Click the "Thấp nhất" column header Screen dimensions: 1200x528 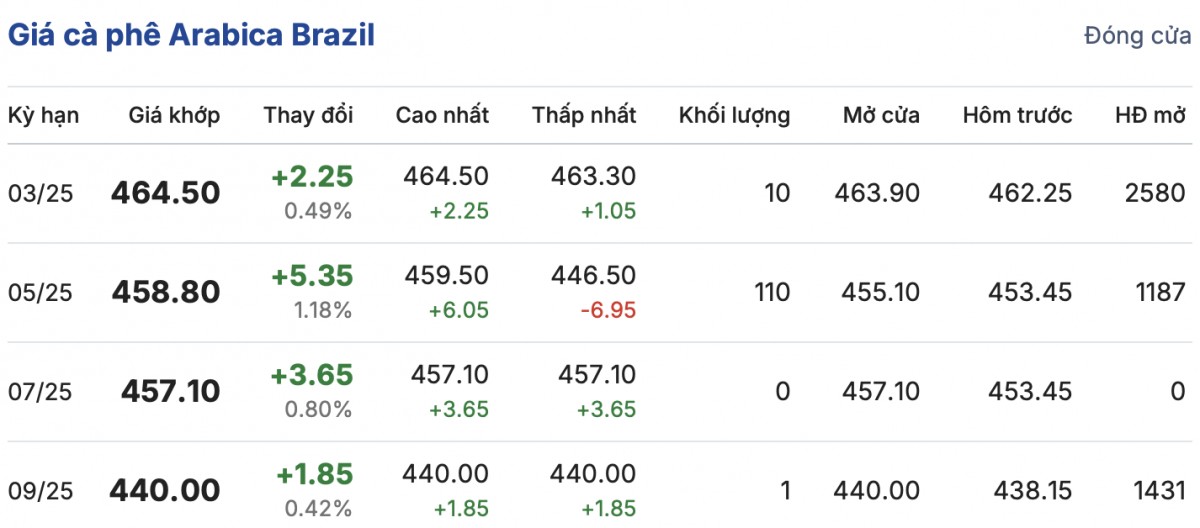pyautogui.click(x=584, y=115)
